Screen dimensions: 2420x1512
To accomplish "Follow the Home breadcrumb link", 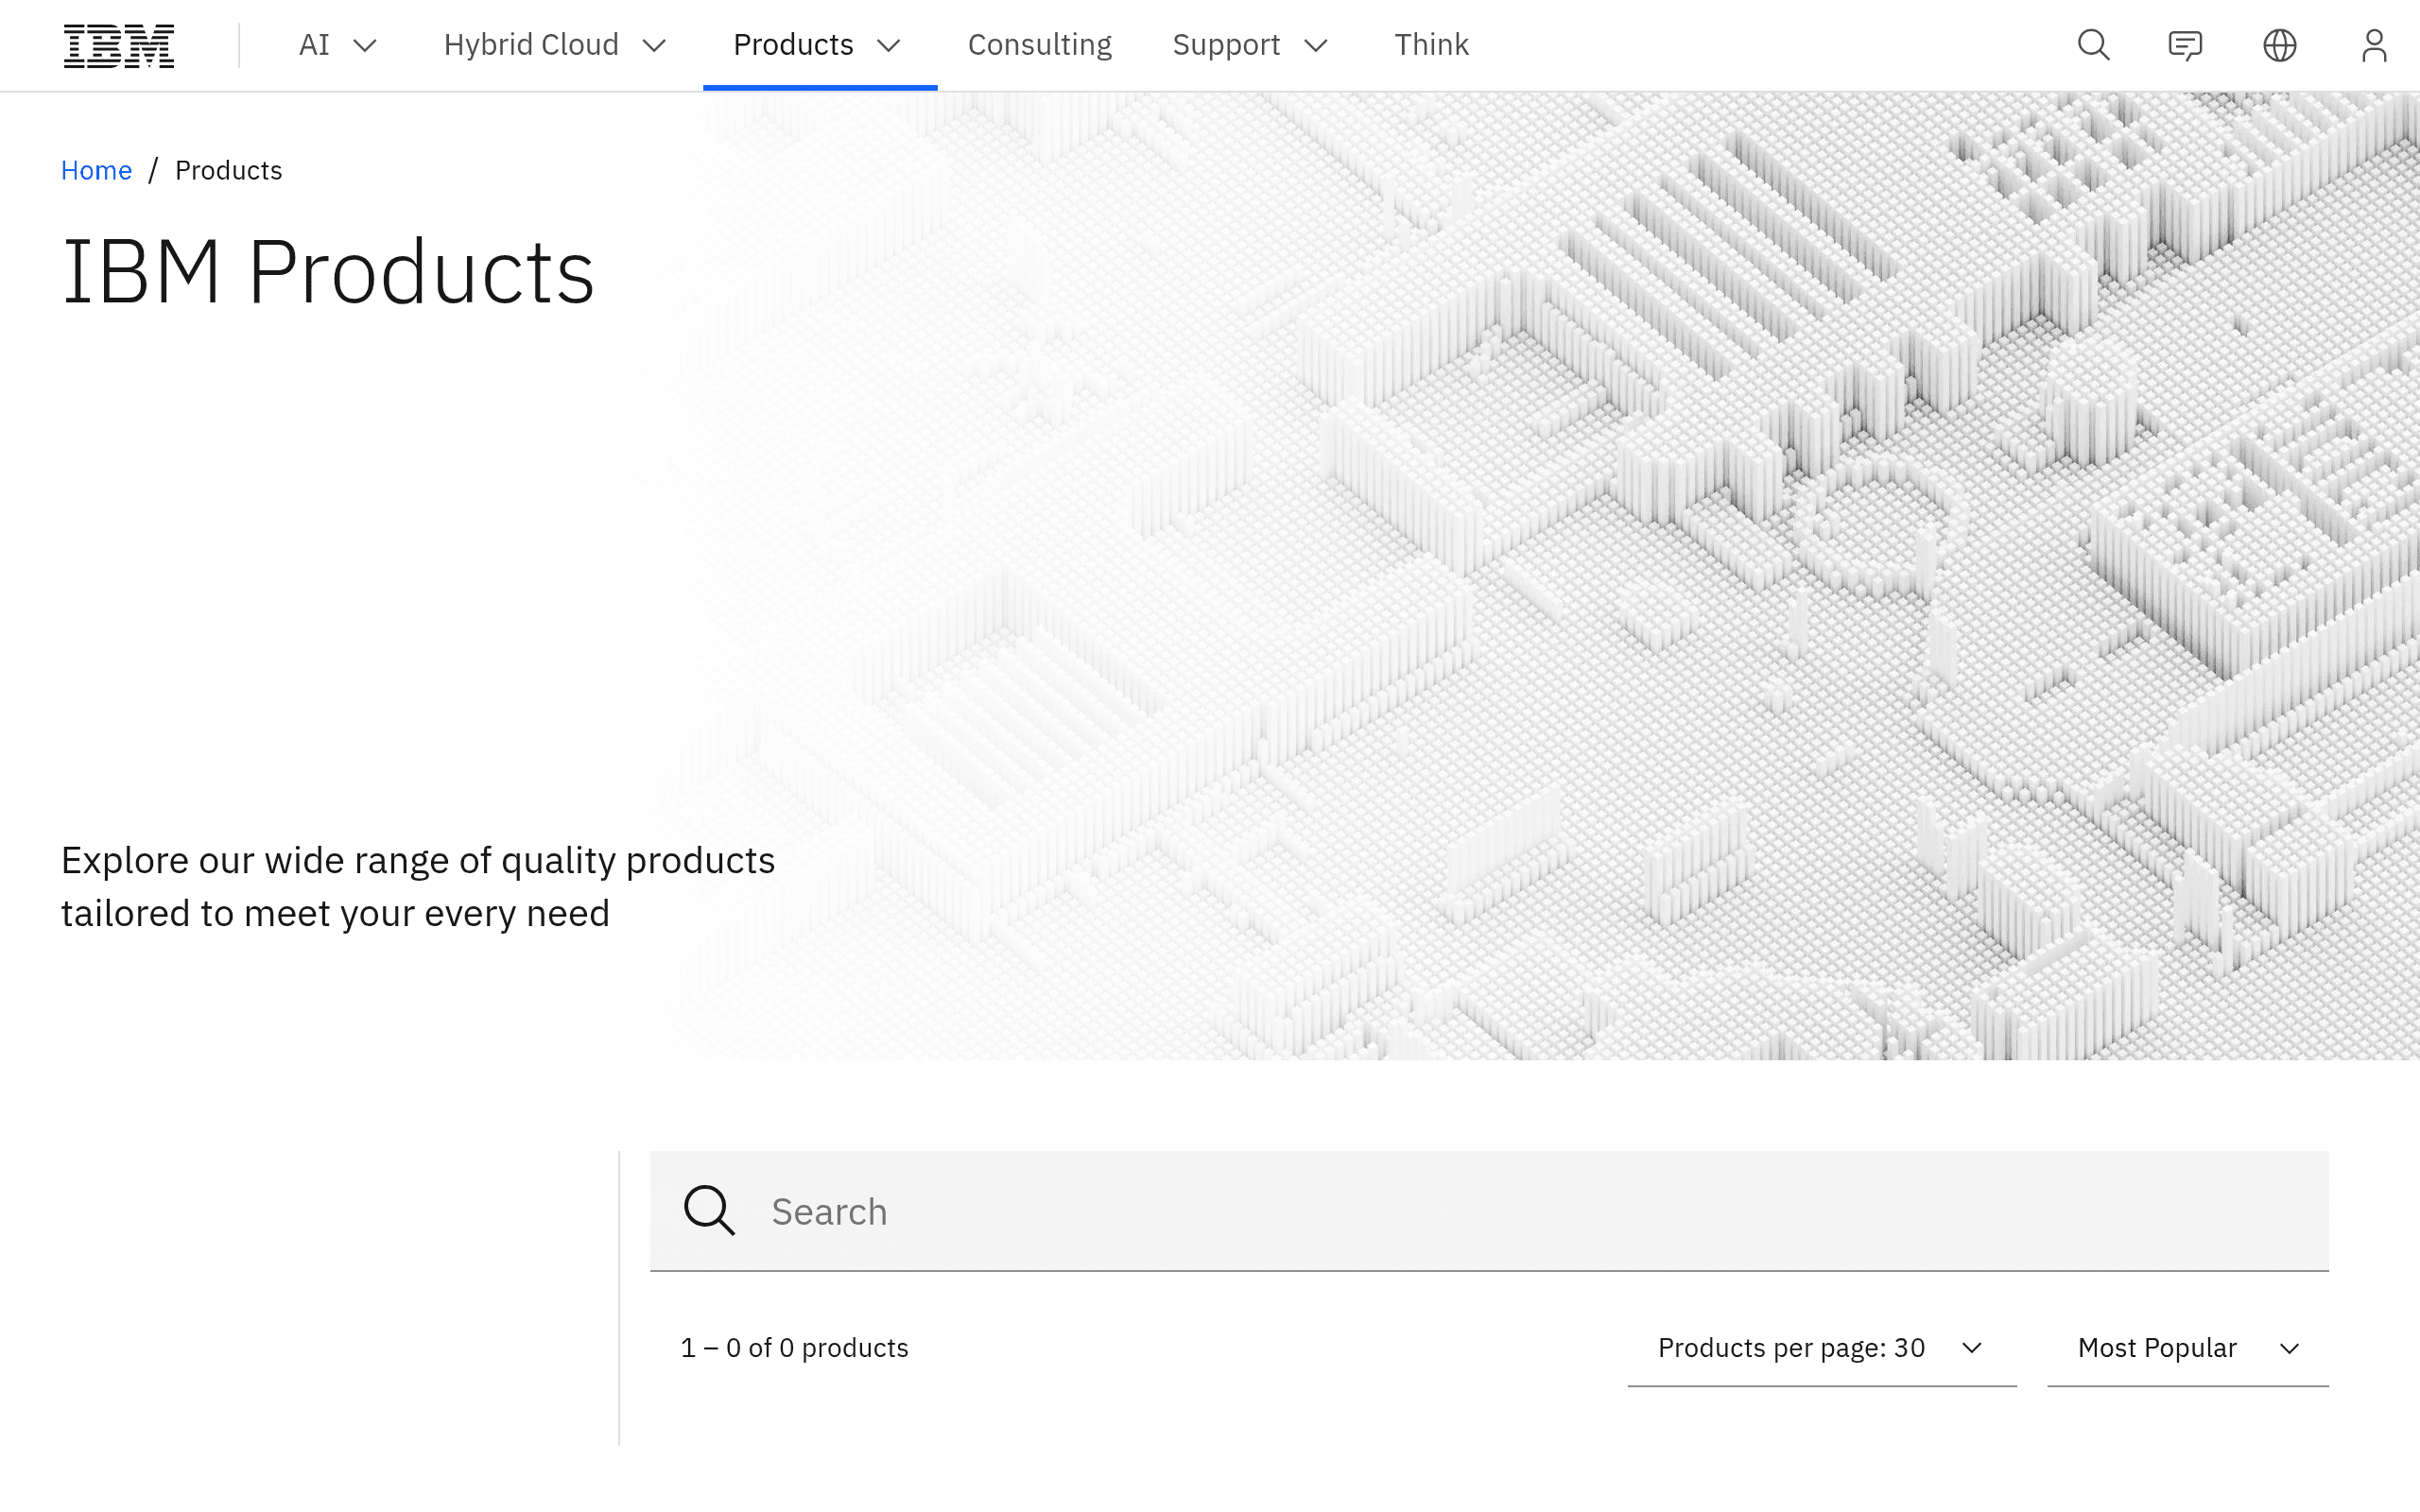I will (x=96, y=171).
